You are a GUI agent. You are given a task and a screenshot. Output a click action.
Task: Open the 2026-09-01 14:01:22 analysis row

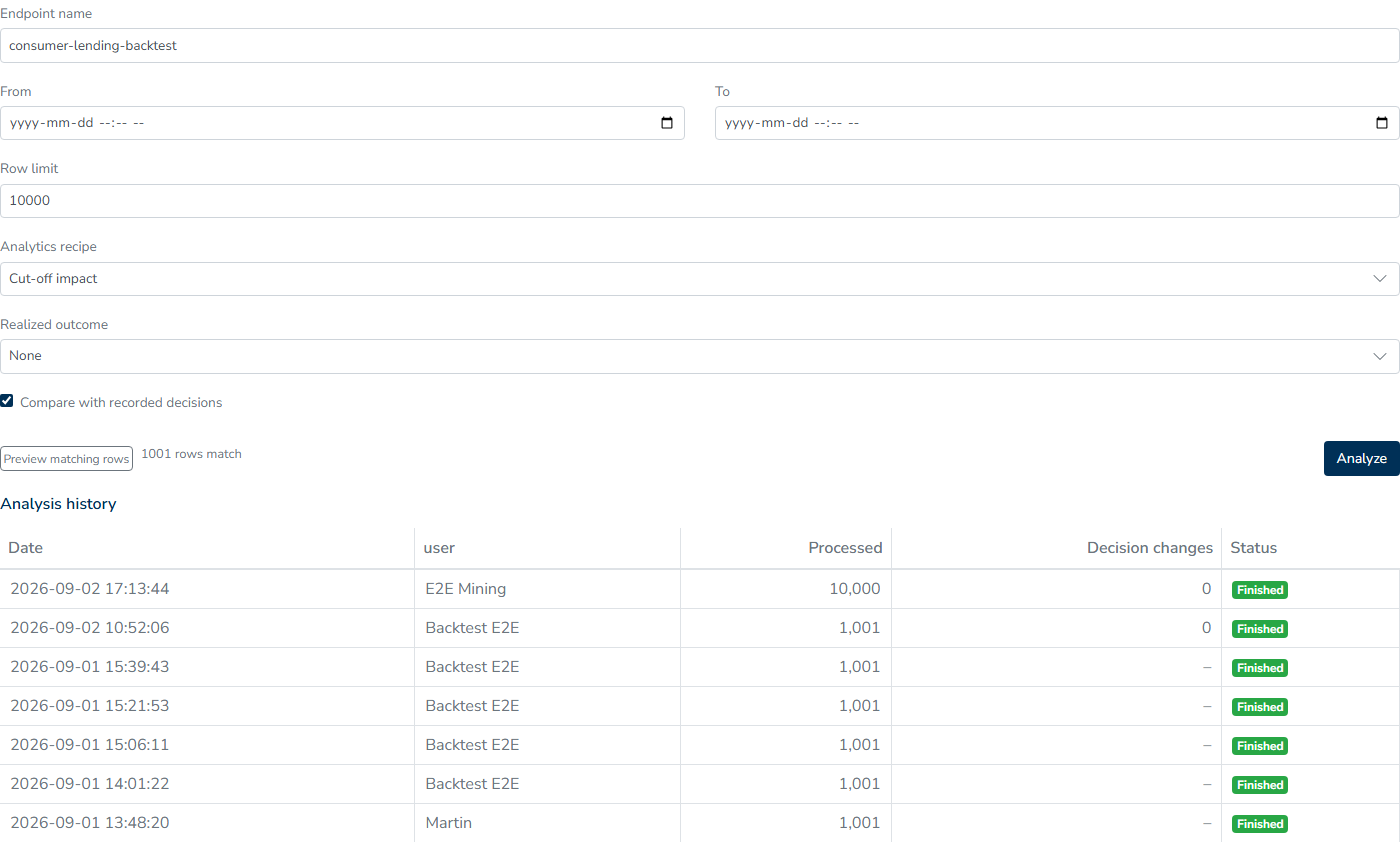pyautogui.click(x=700, y=784)
